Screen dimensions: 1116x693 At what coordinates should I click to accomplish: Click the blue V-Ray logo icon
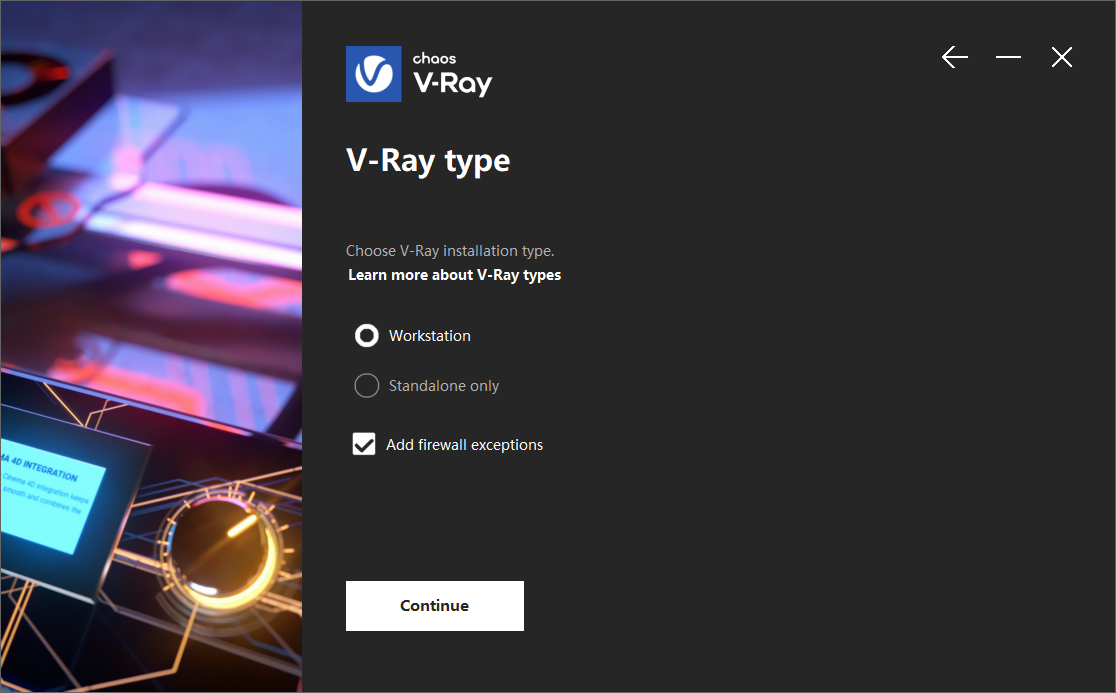pyautogui.click(x=374, y=74)
